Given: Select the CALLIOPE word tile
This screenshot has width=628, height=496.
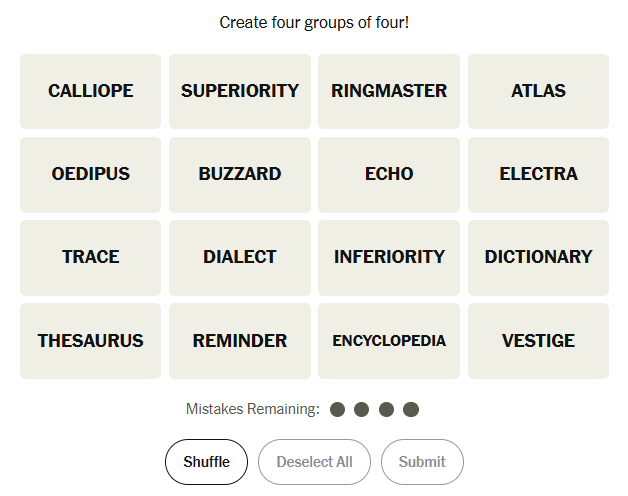Looking at the screenshot, I should 90,91.
